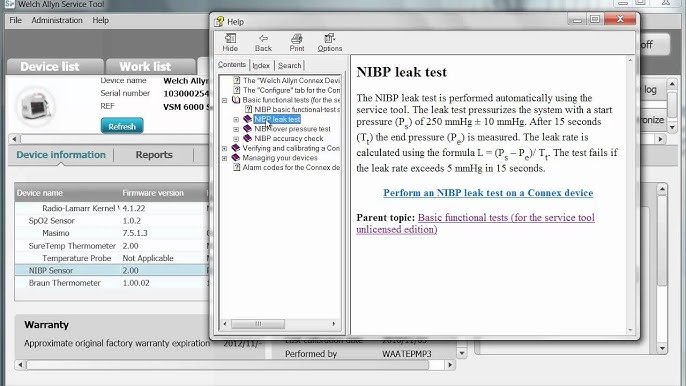Click the book icon beside Verifying and calibrating

[x=235, y=147]
